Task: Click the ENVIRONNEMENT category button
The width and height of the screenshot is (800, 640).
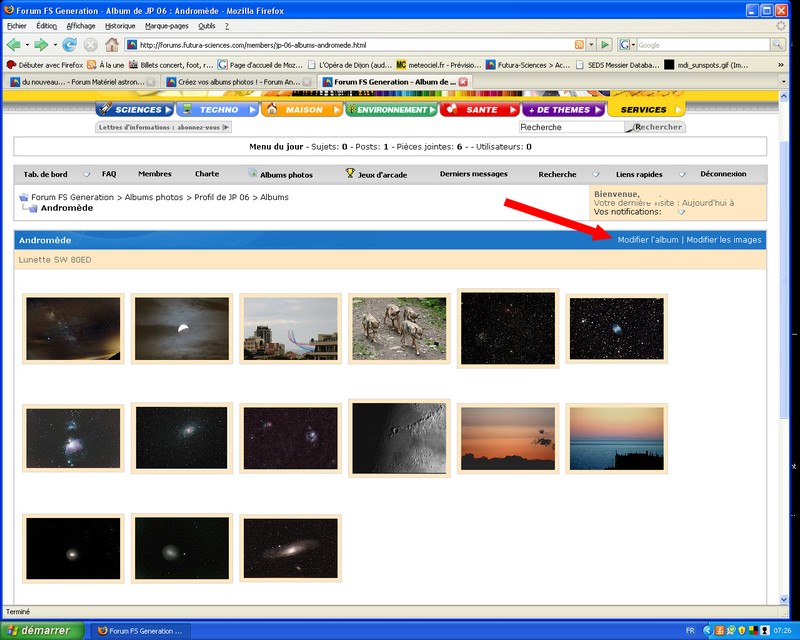Action: coord(391,109)
